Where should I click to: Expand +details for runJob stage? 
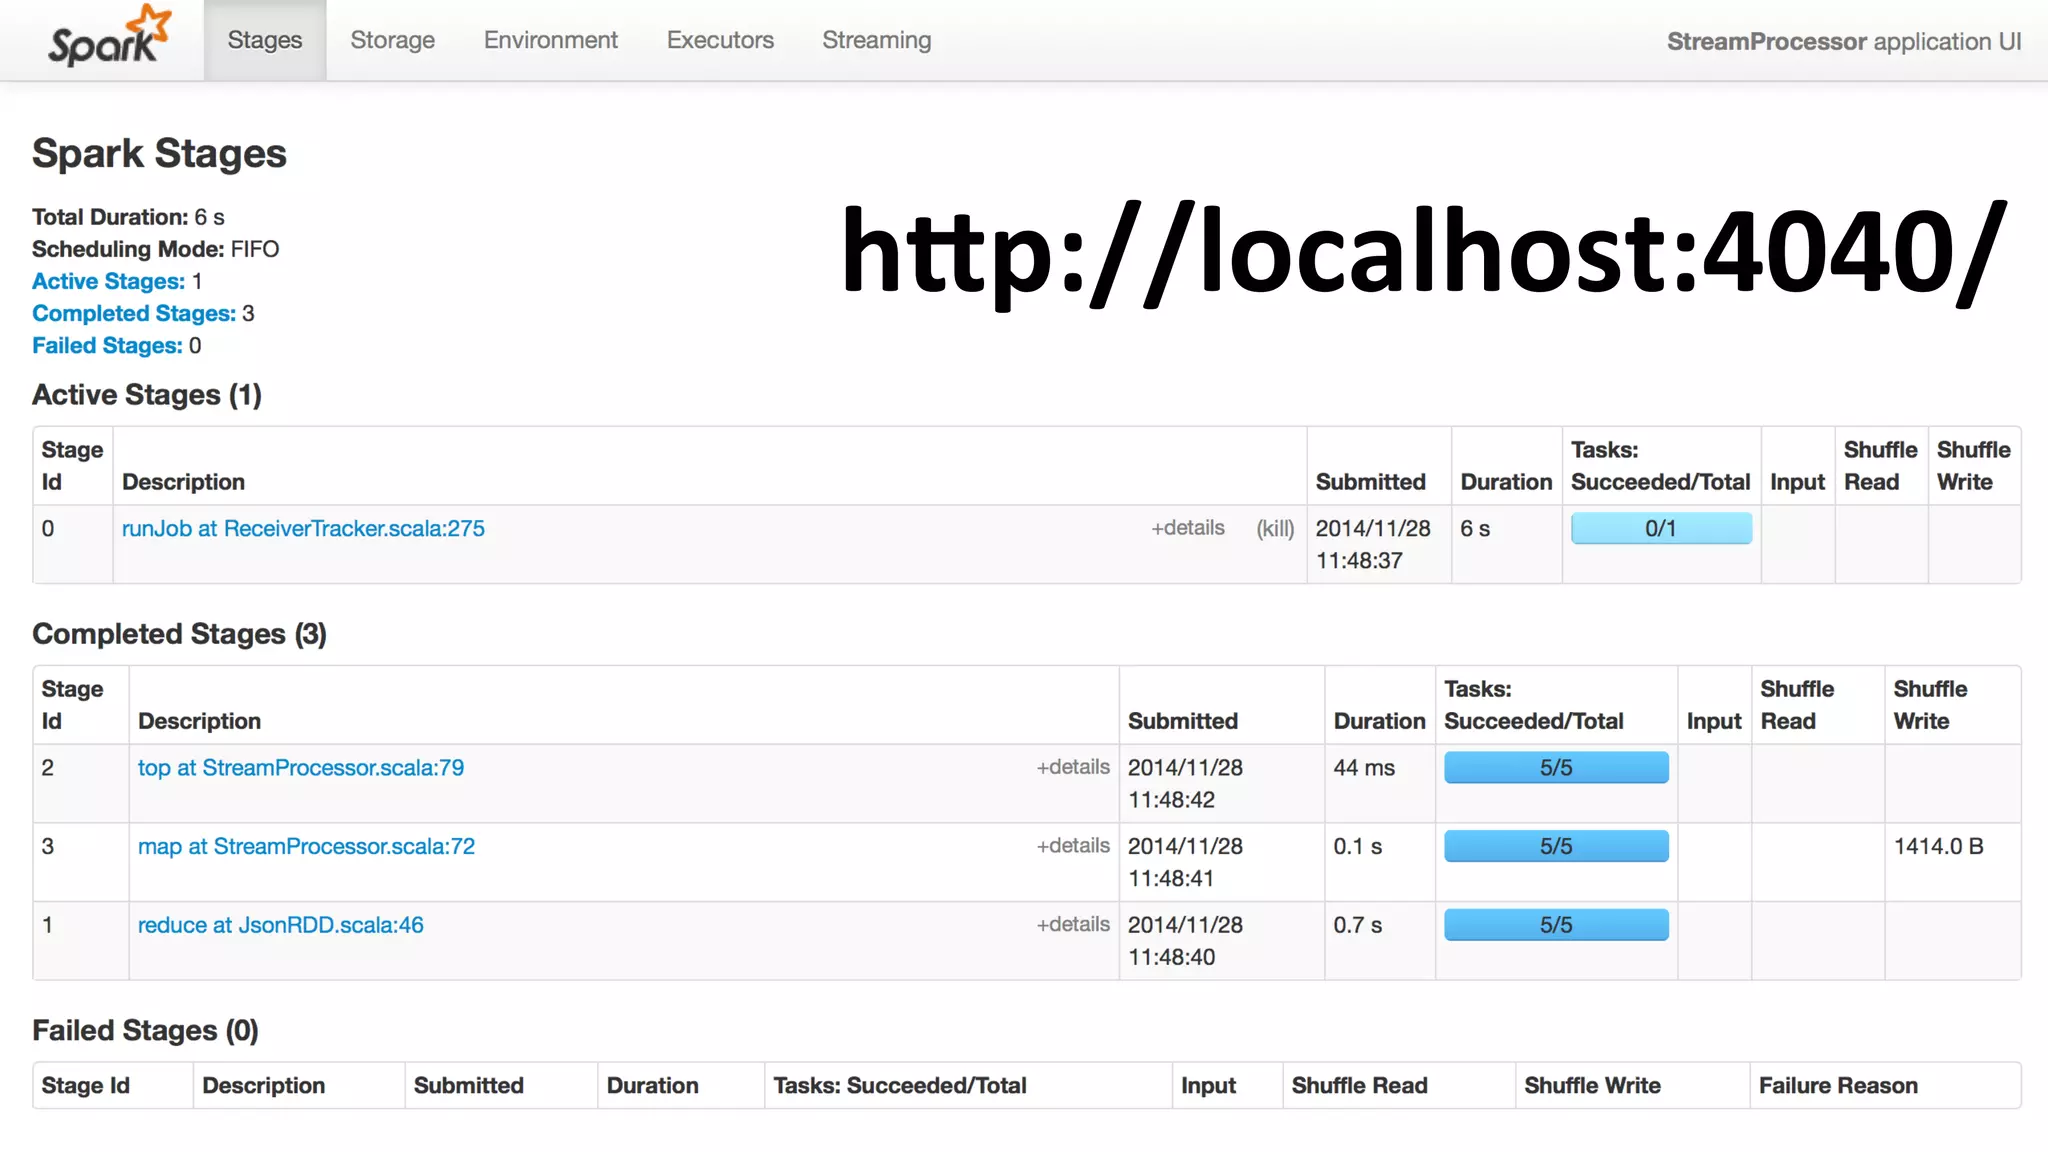click(x=1188, y=528)
